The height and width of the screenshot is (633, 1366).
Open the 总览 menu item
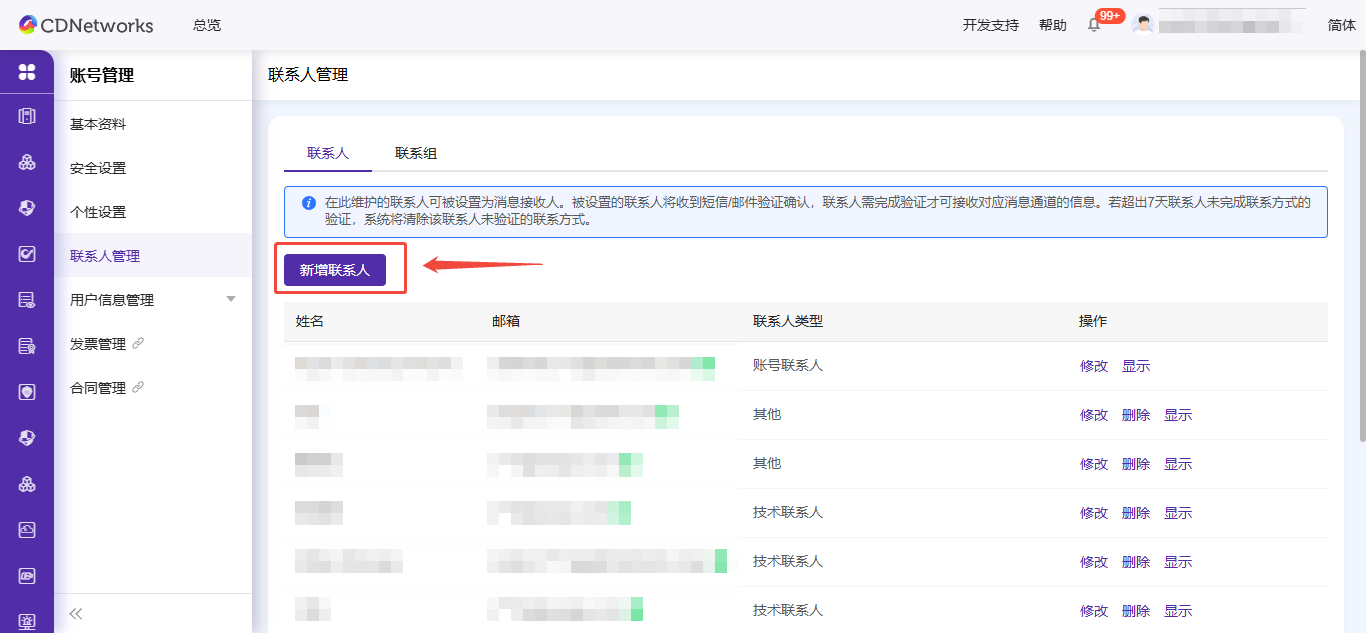(x=206, y=25)
